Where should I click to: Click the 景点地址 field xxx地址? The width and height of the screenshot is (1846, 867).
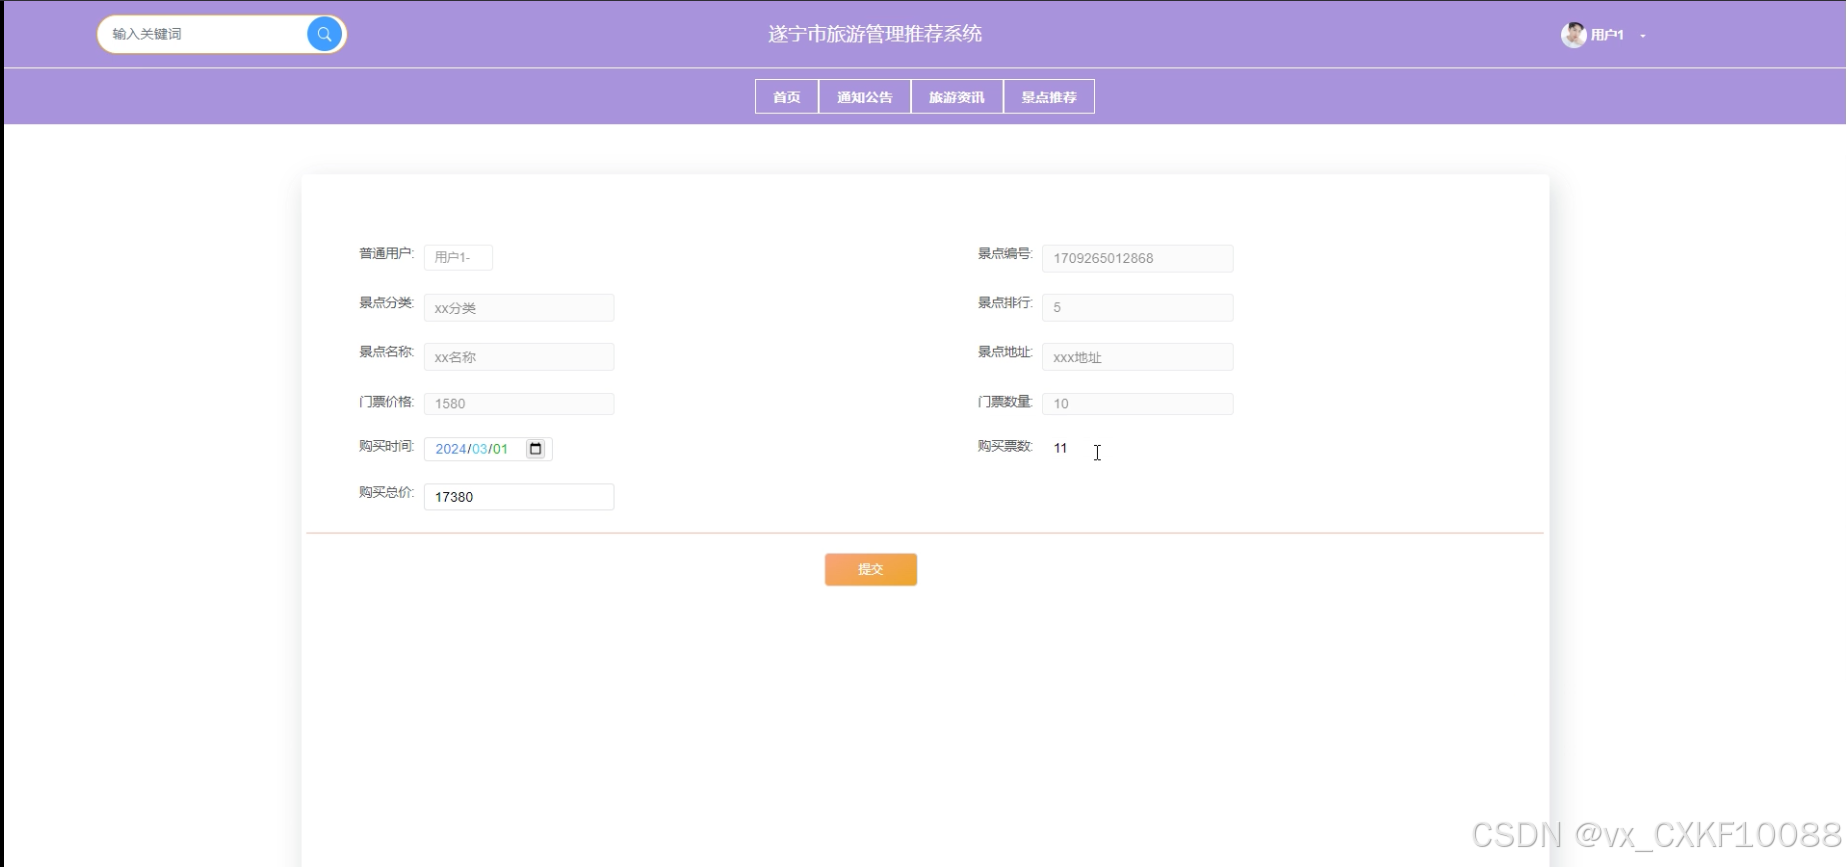pyautogui.click(x=1137, y=357)
